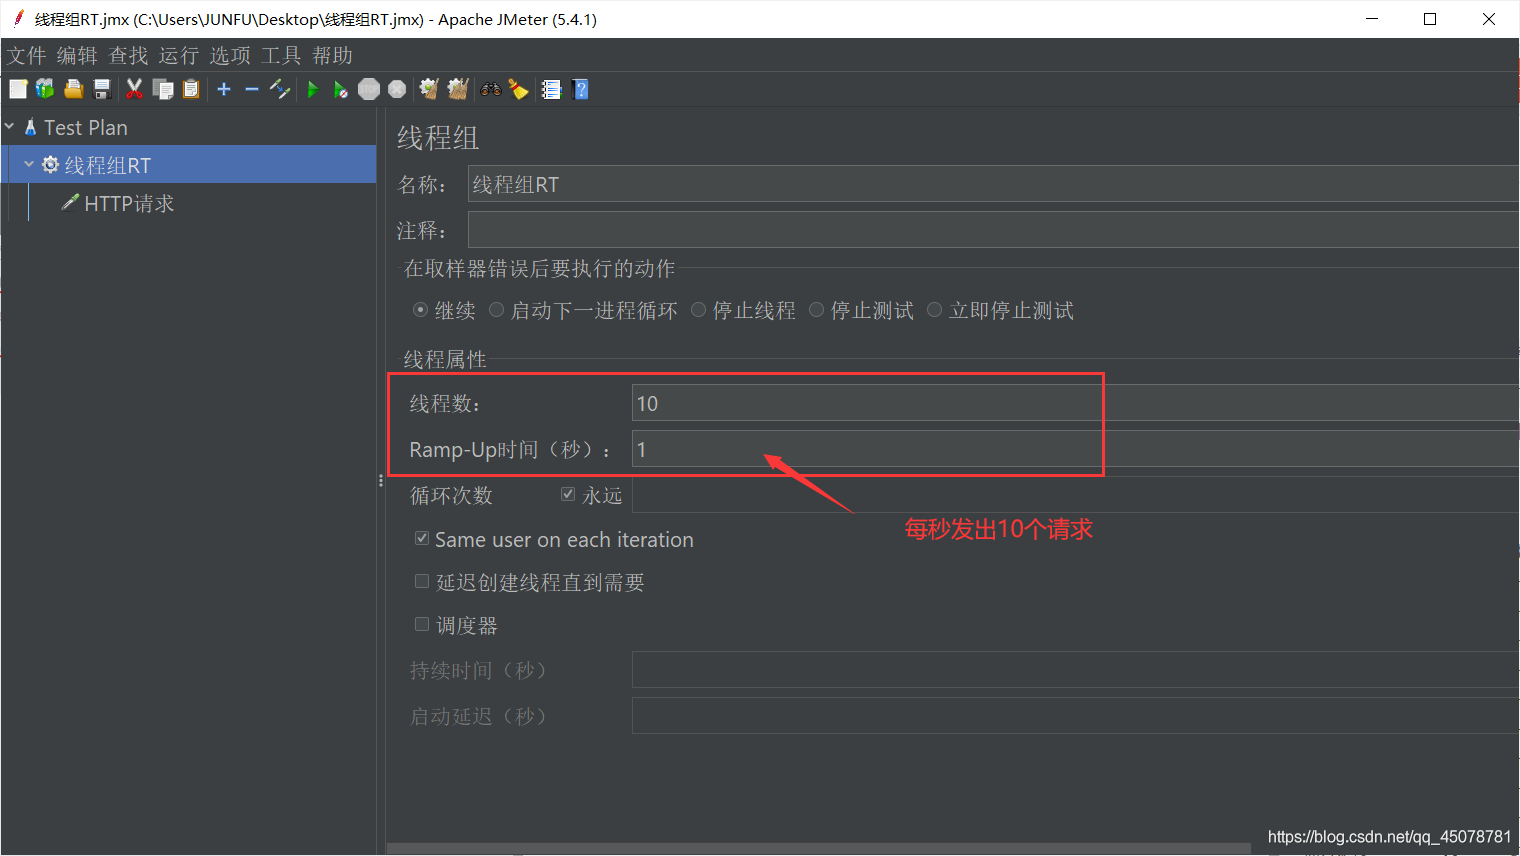Reset search with yellow brush icon
The width and height of the screenshot is (1520, 856).
518,89
